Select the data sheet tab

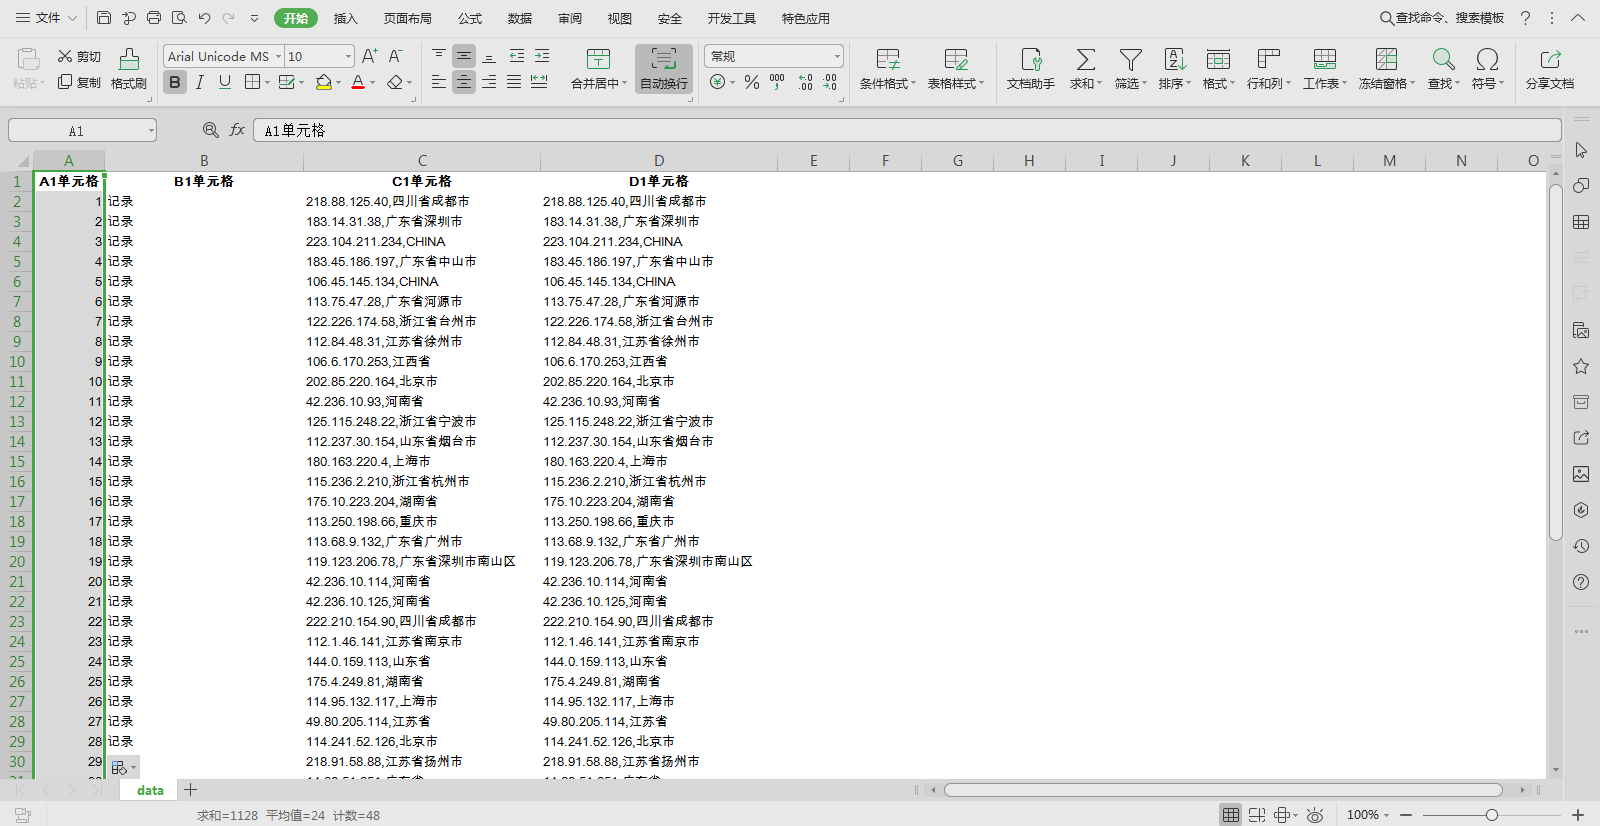coord(150,790)
